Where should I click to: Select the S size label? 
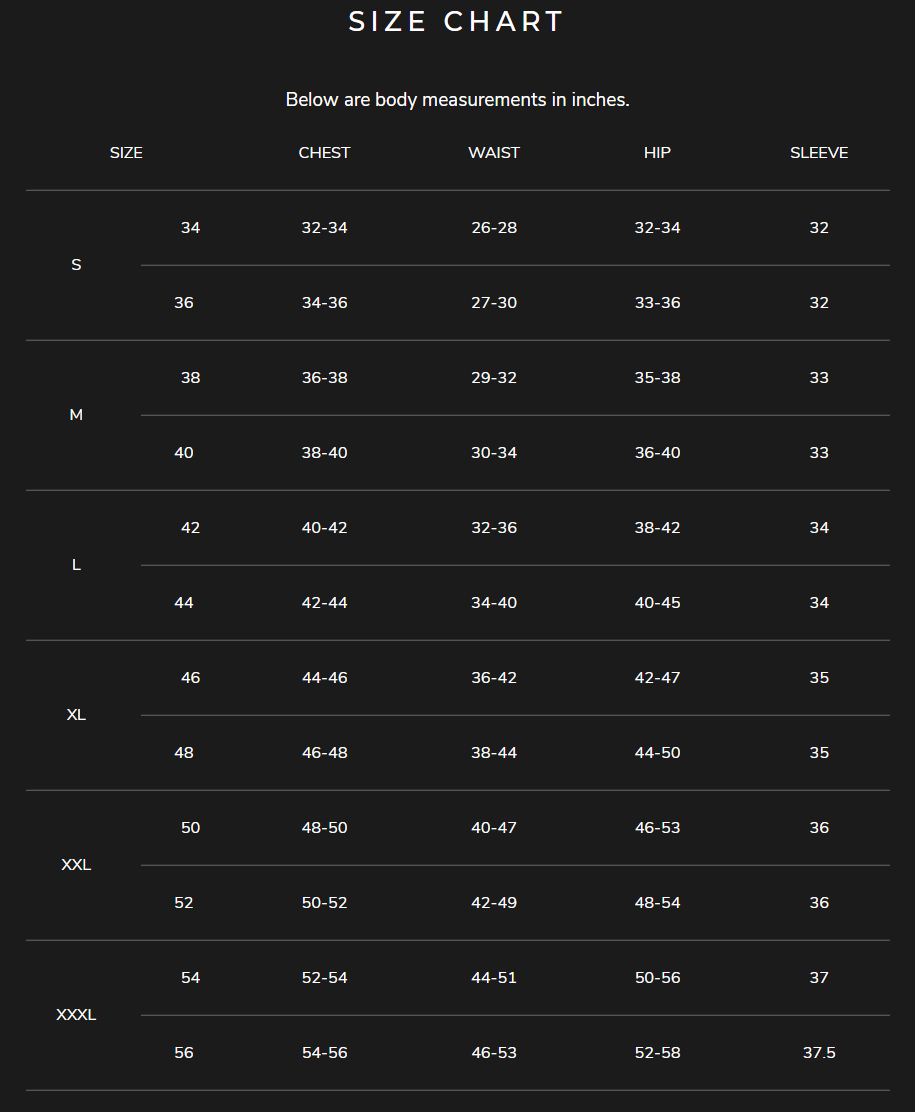click(76, 265)
